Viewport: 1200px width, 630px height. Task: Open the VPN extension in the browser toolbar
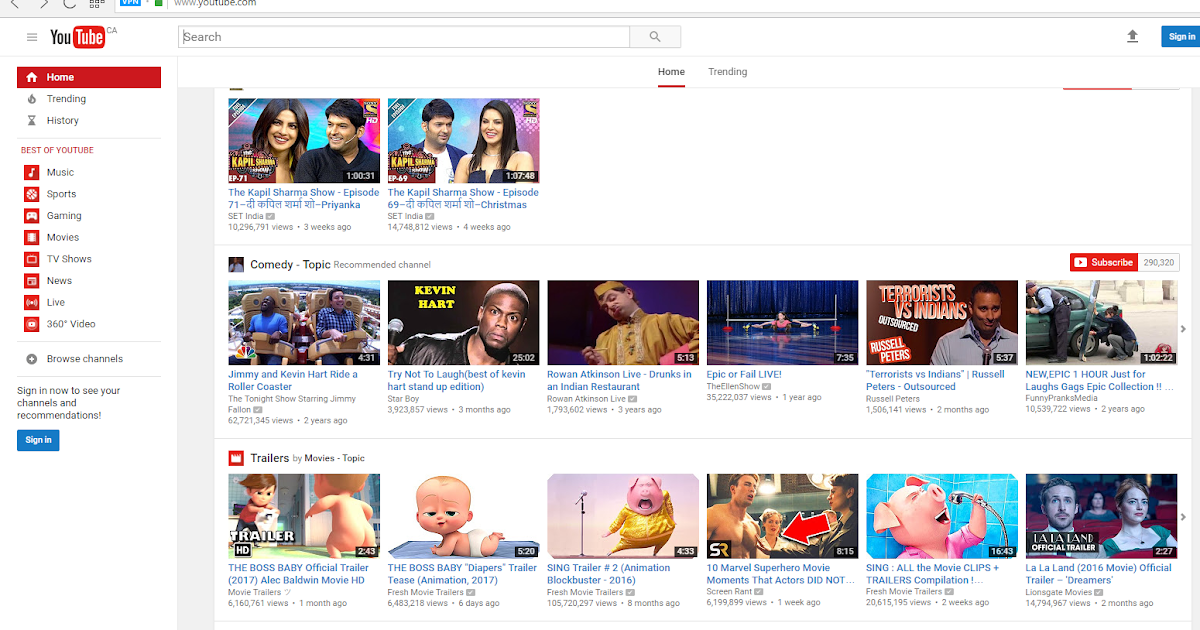(130, 3)
